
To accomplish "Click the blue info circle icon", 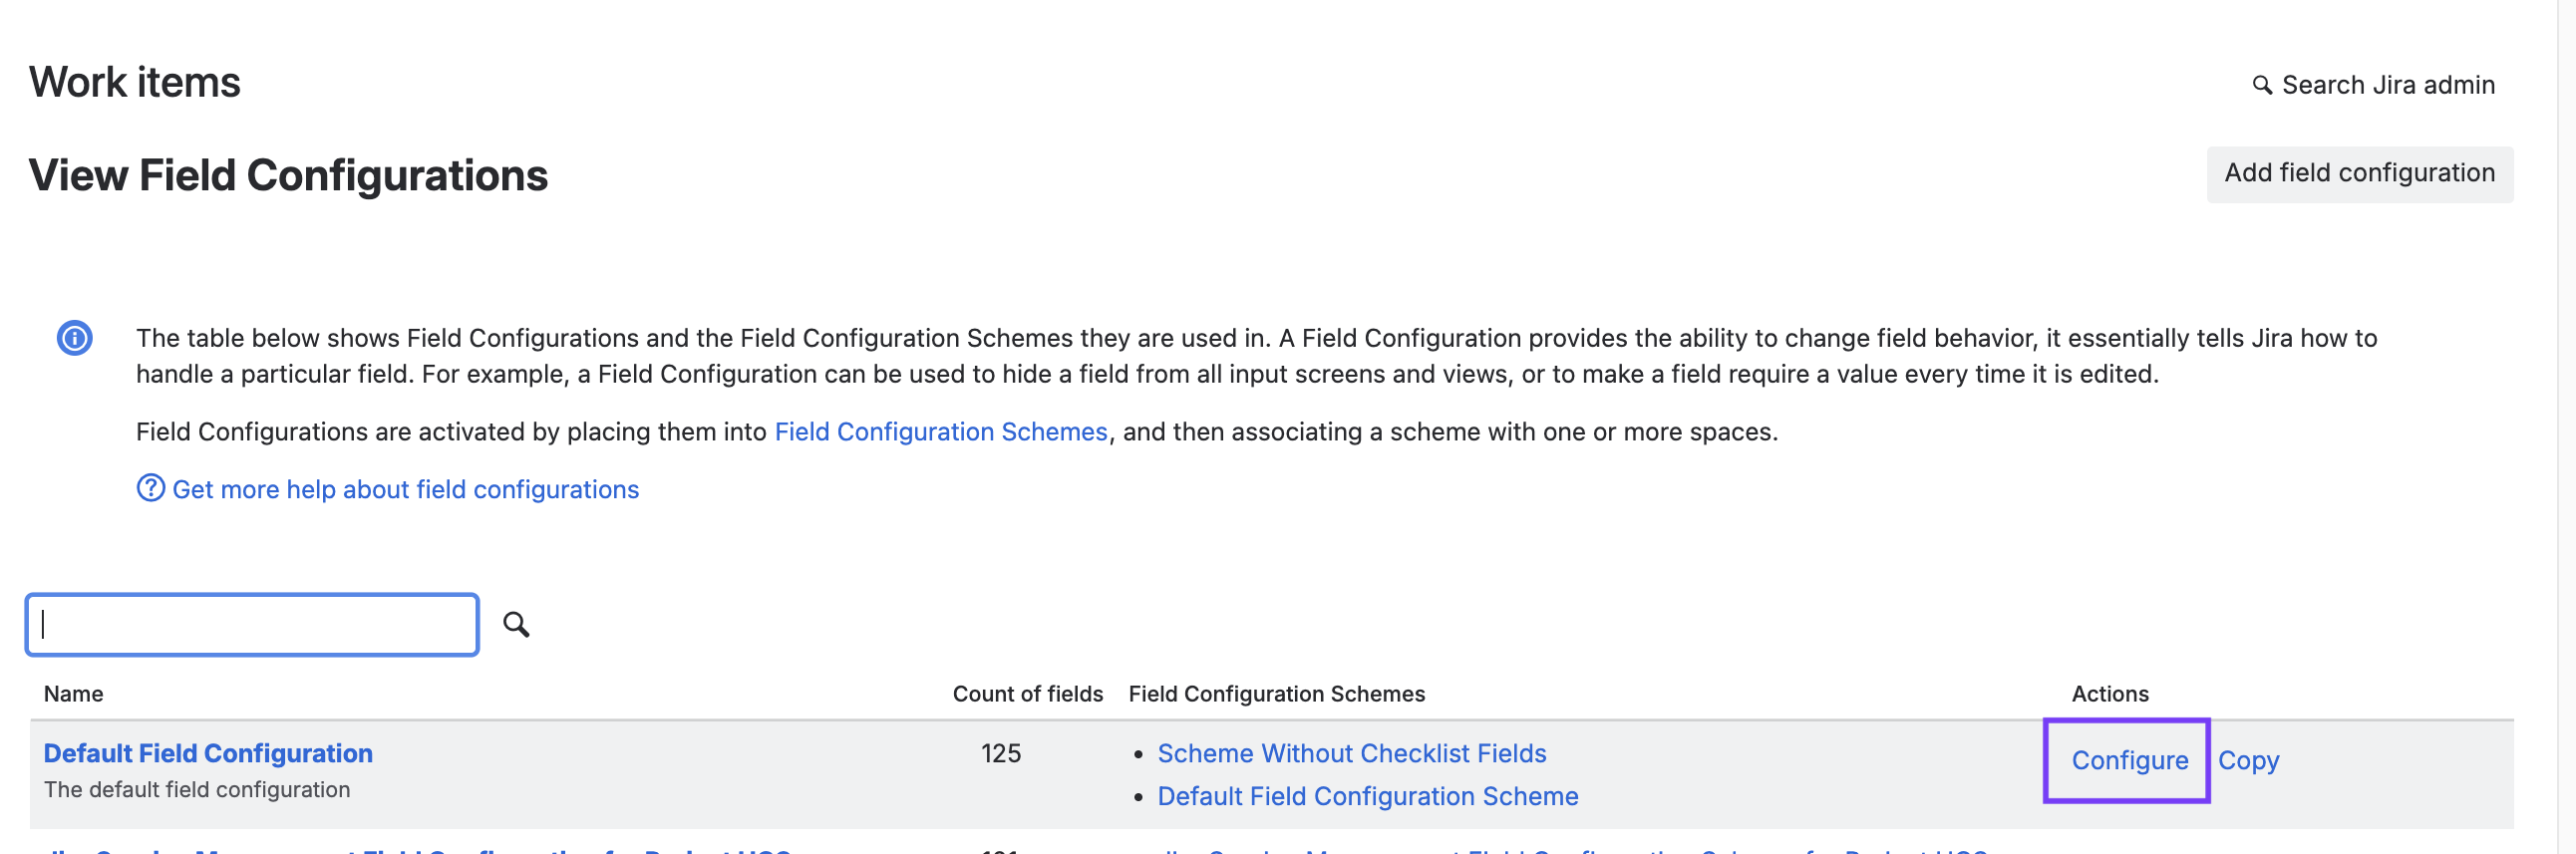I will (x=75, y=338).
